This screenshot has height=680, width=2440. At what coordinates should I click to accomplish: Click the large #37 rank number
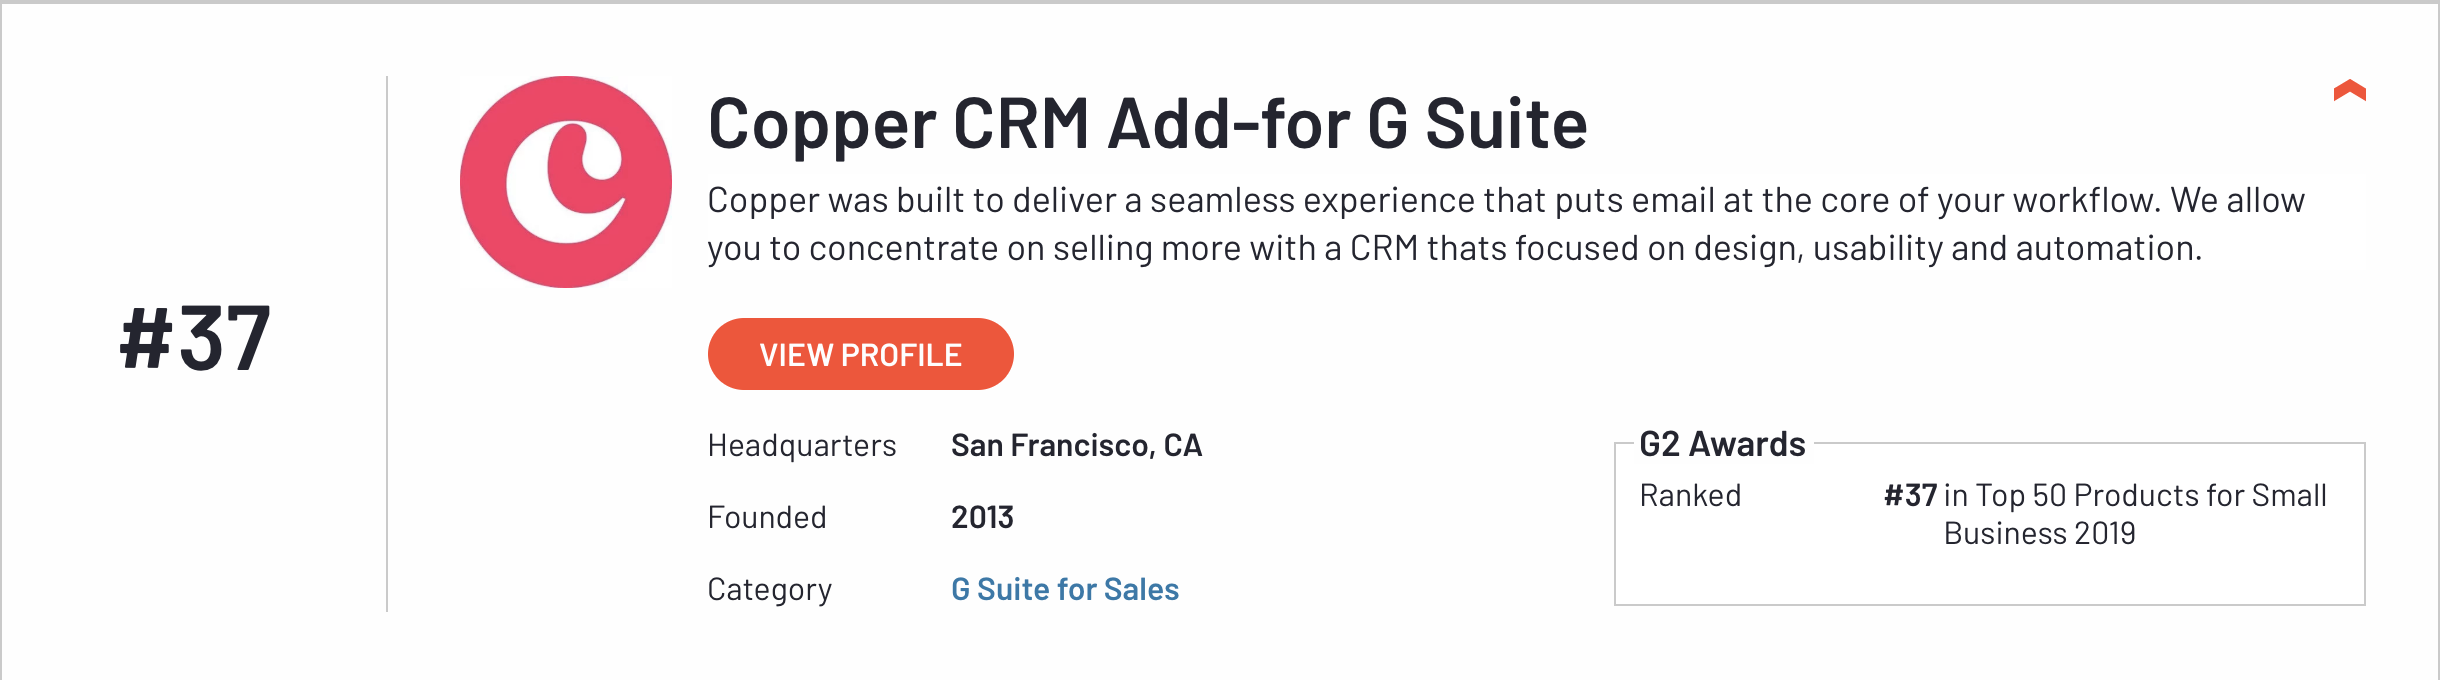pyautogui.click(x=195, y=339)
